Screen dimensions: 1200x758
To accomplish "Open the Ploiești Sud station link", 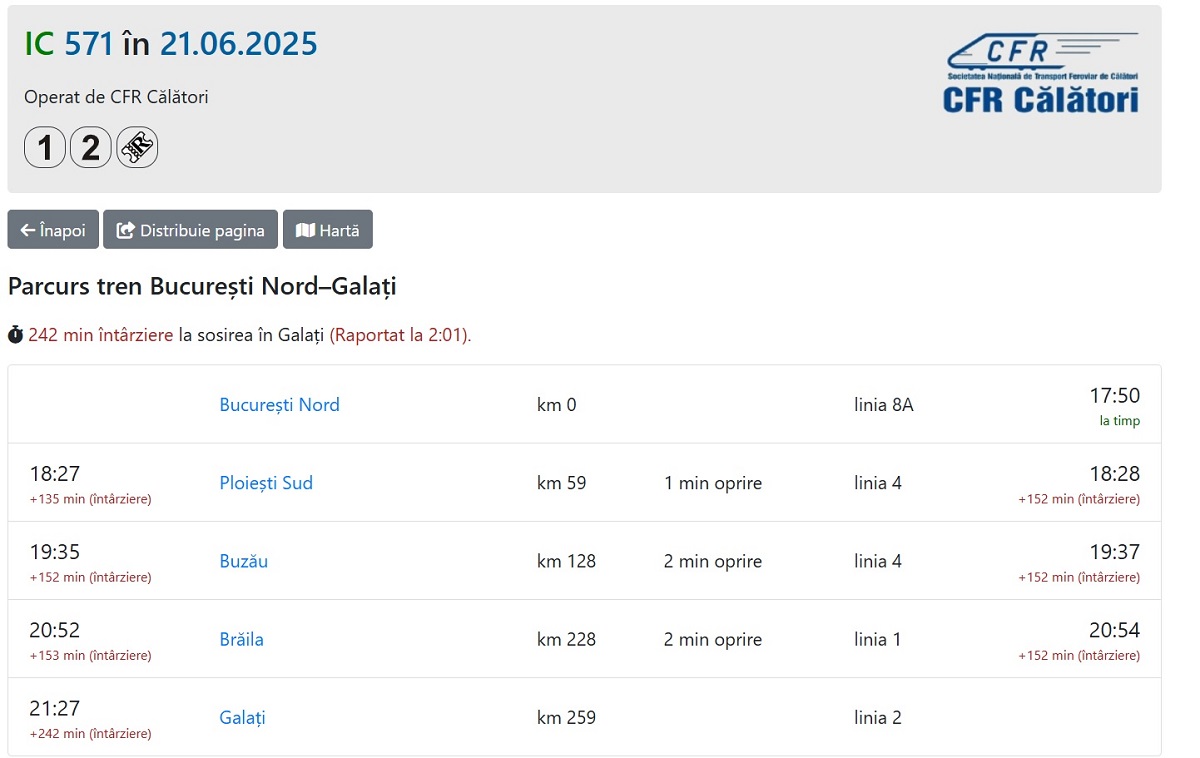I will tap(266, 483).
